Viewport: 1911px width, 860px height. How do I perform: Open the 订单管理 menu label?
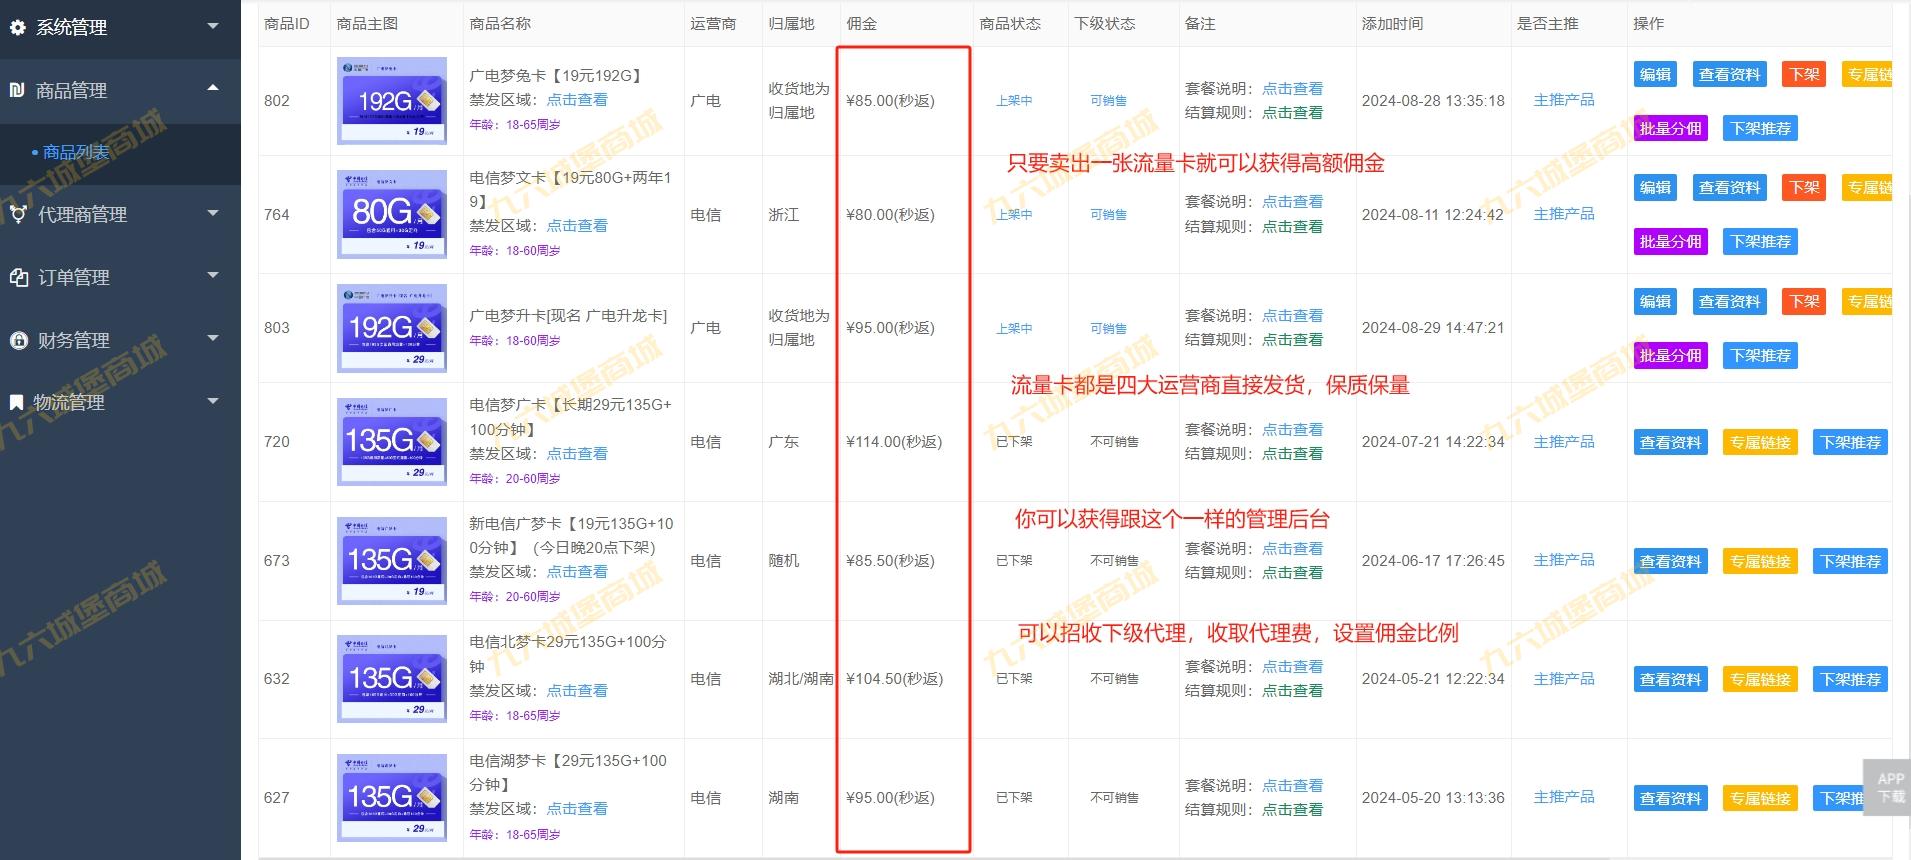[x=73, y=277]
